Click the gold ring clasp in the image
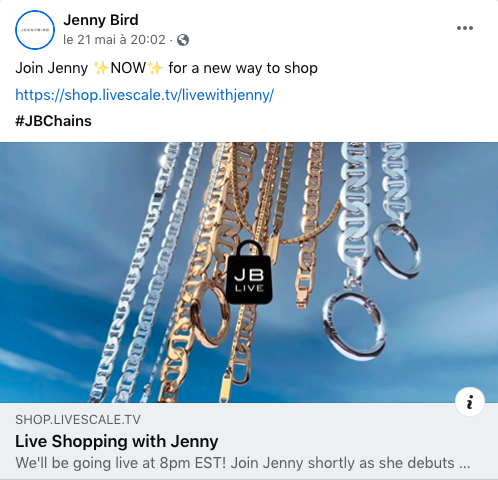498x480 pixels. tap(209, 316)
